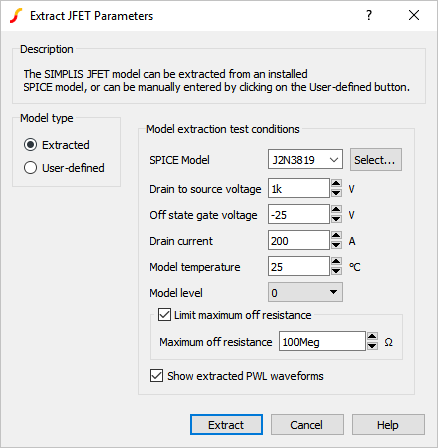This screenshot has width=438, height=448.
Task: Click the Drain current input field
Action: click(299, 240)
